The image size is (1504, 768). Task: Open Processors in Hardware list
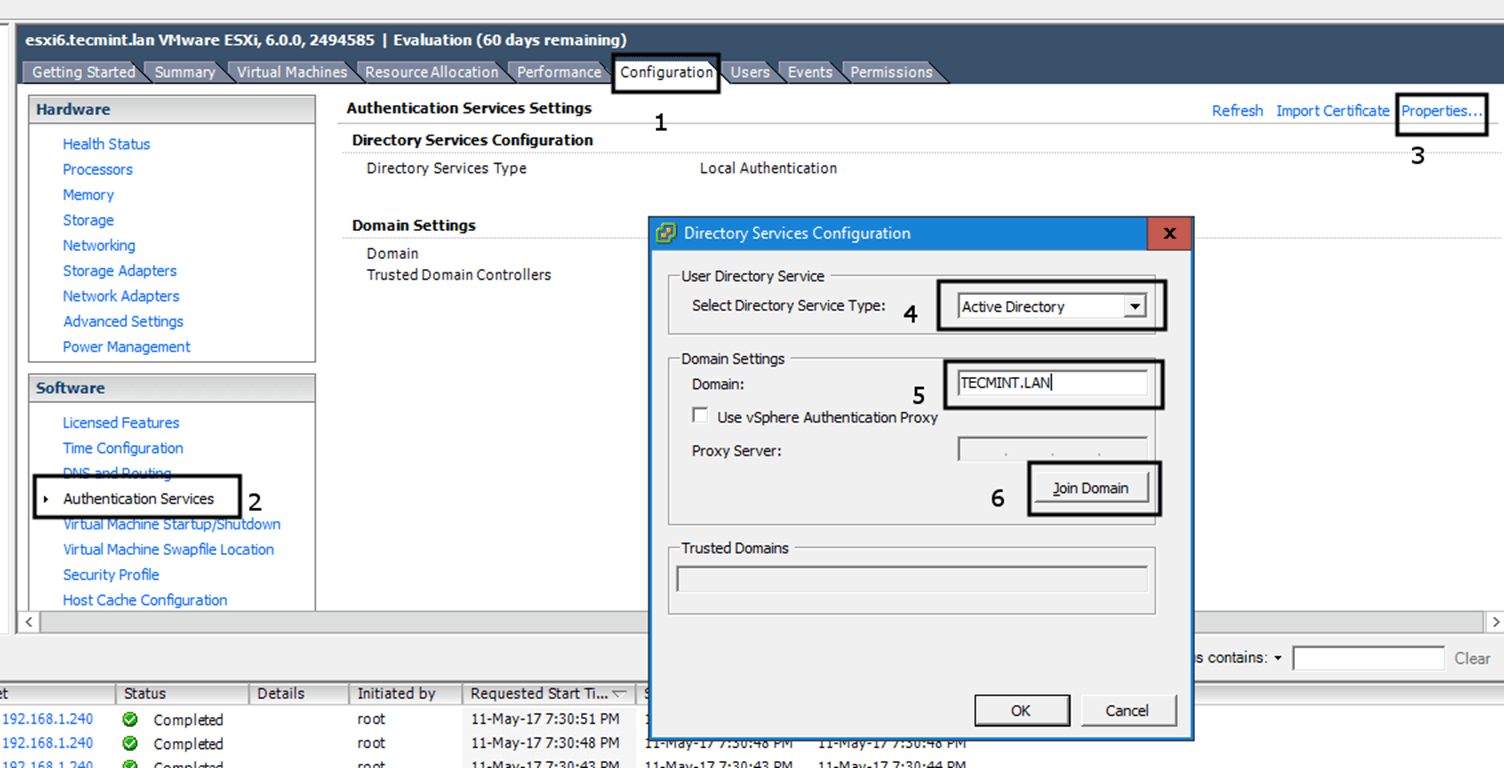(x=97, y=169)
